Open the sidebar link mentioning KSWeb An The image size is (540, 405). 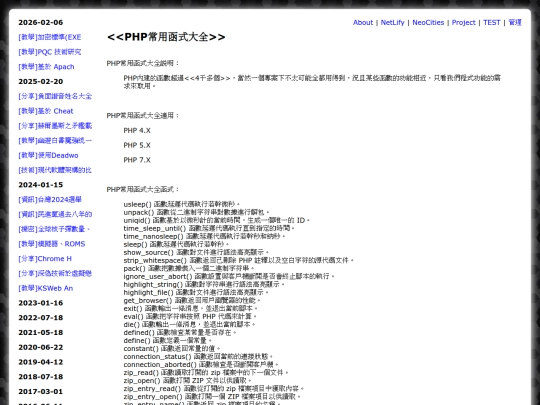click(x=45, y=289)
